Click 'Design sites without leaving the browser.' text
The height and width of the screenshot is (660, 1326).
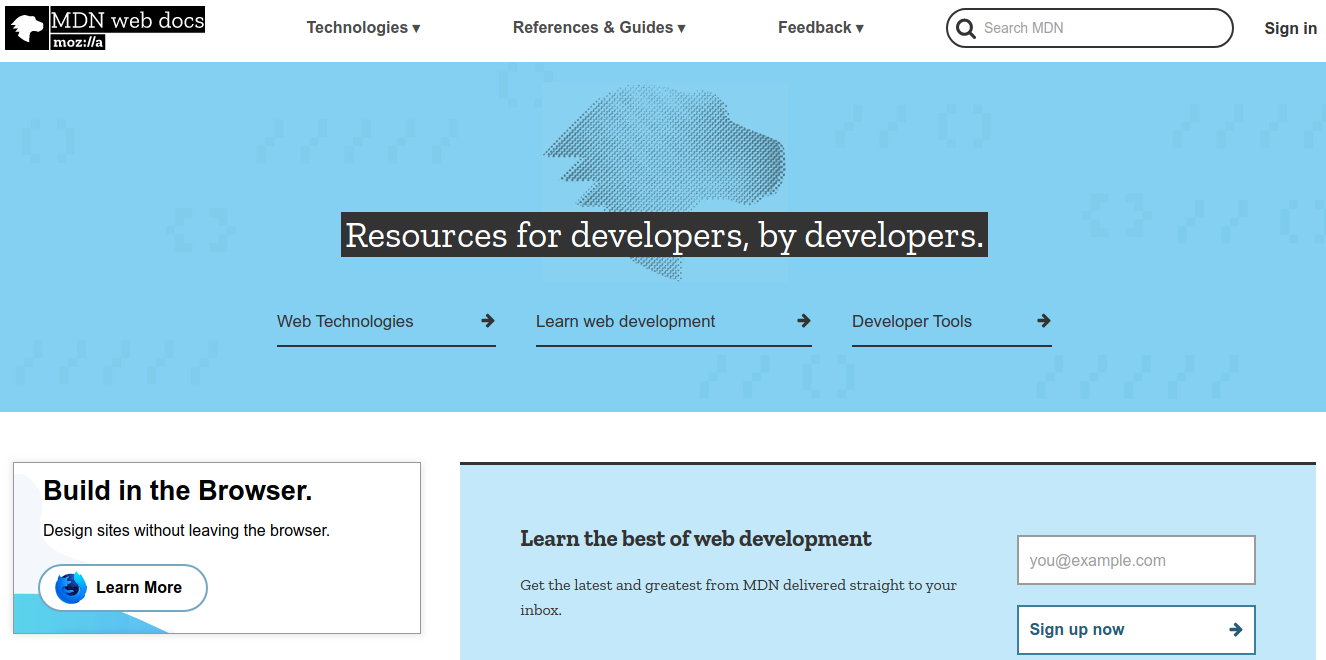(x=186, y=530)
